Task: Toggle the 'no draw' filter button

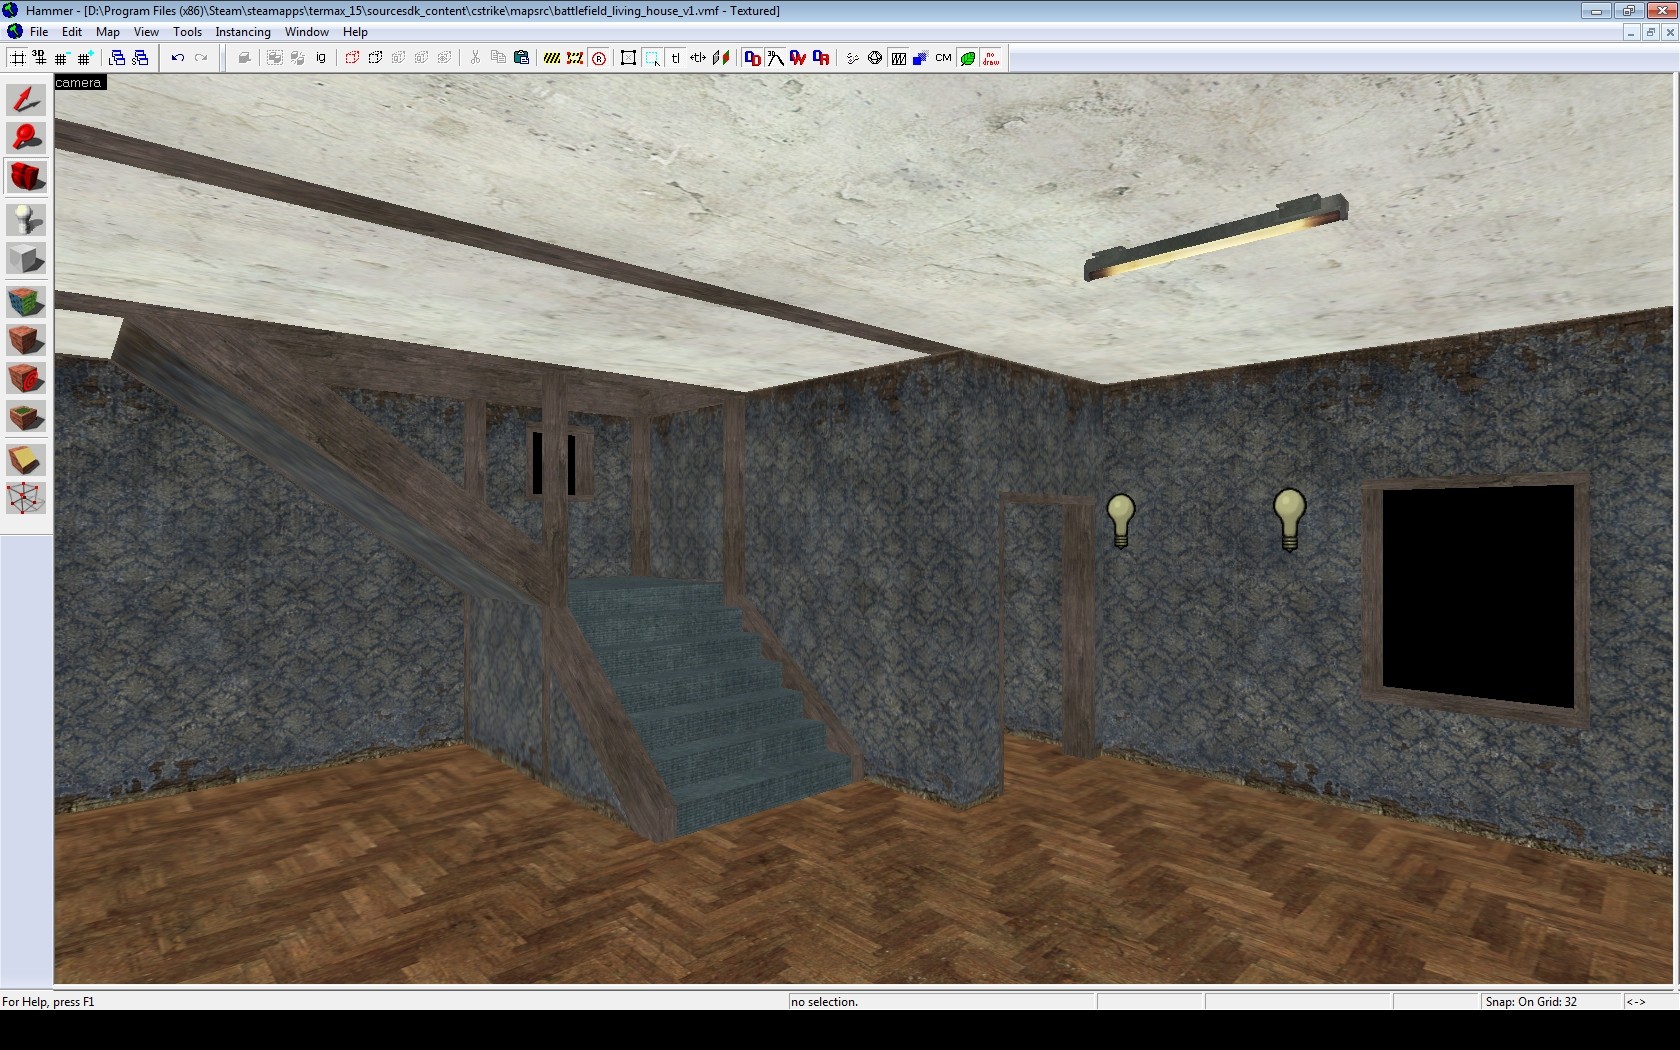Action: point(991,58)
